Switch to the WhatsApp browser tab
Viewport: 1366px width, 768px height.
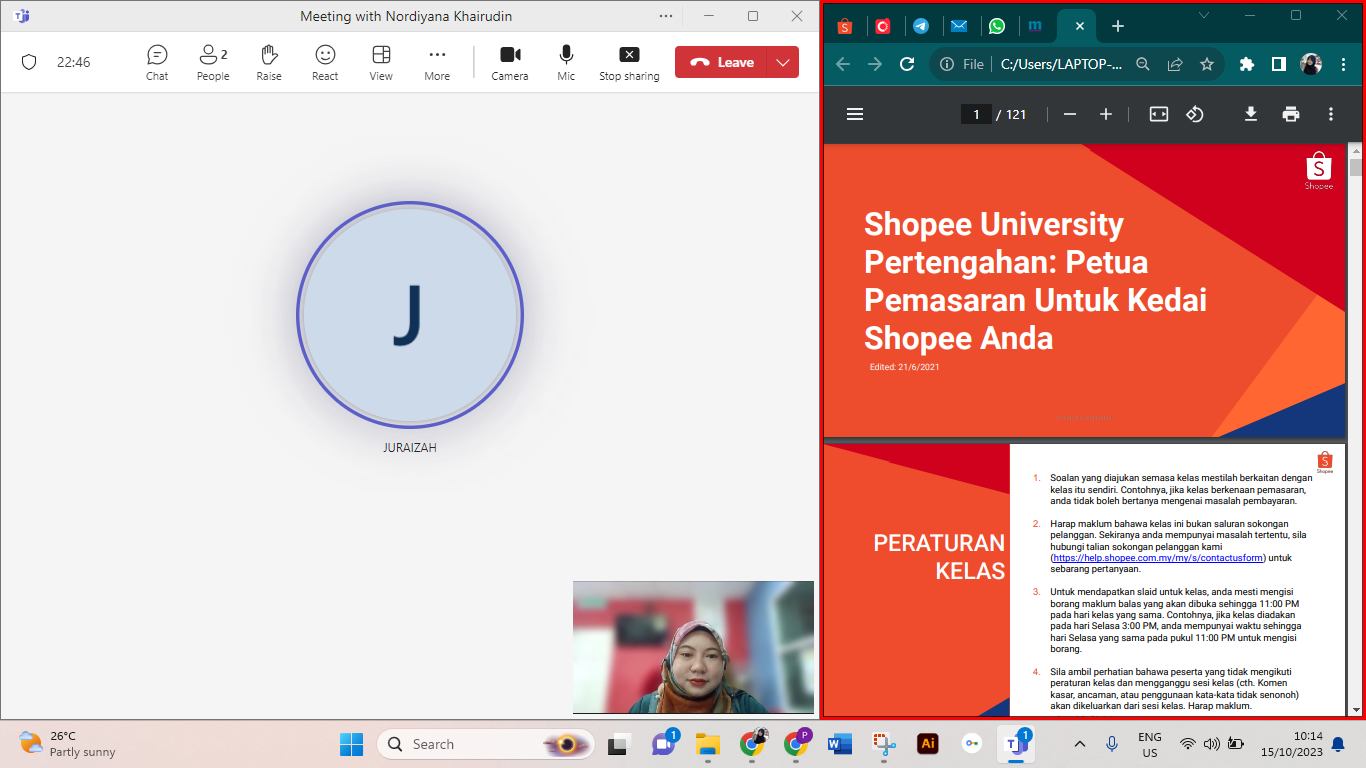tap(997, 26)
